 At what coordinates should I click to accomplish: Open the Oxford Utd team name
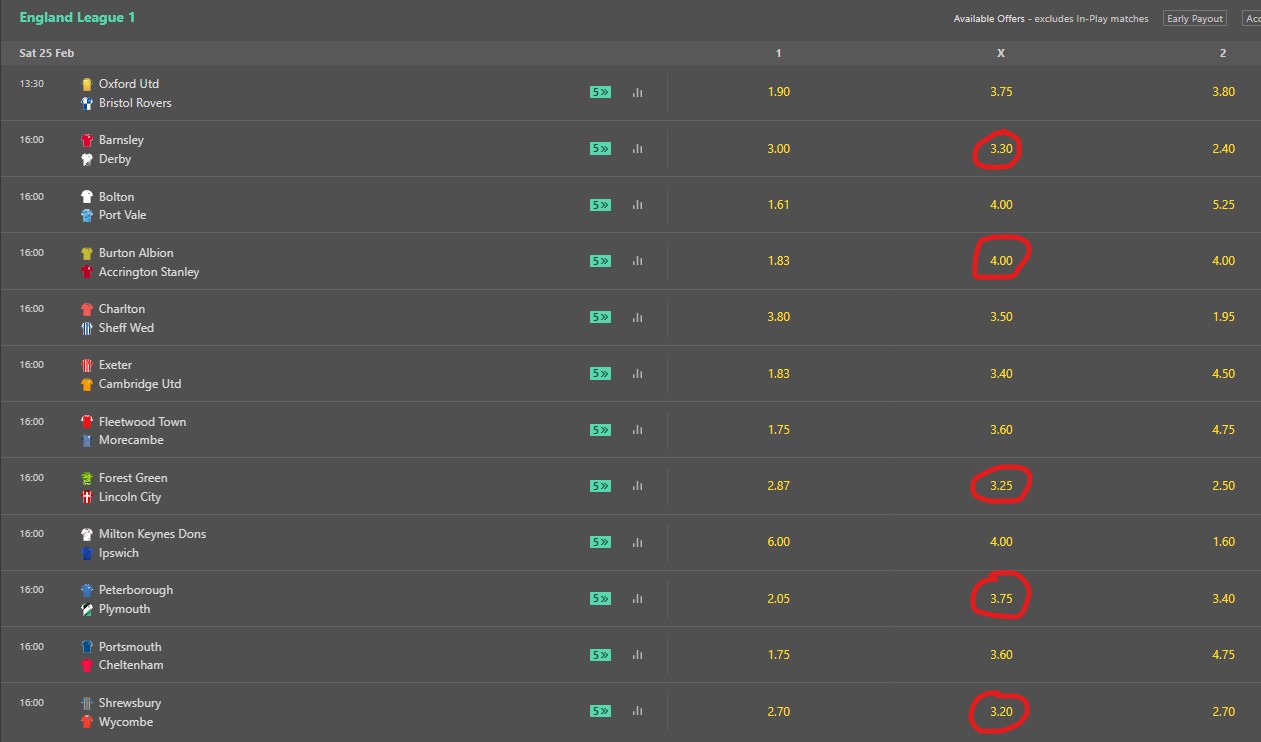coord(129,84)
